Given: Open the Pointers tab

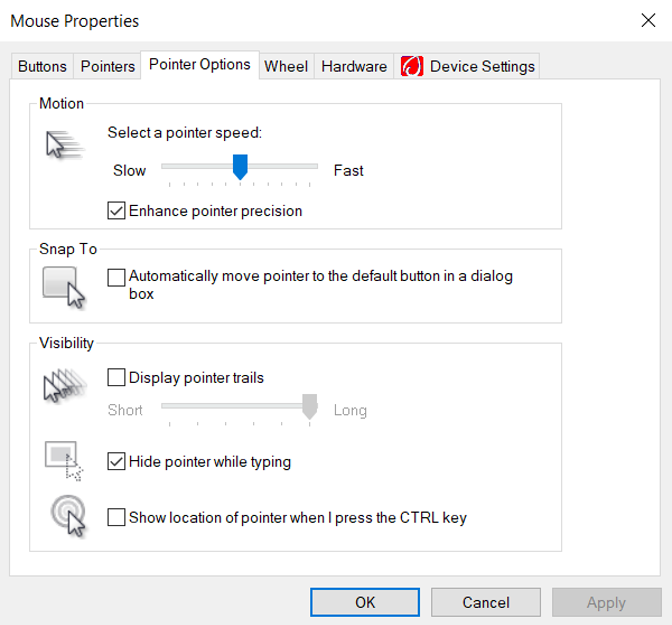Looking at the screenshot, I should (108, 66).
